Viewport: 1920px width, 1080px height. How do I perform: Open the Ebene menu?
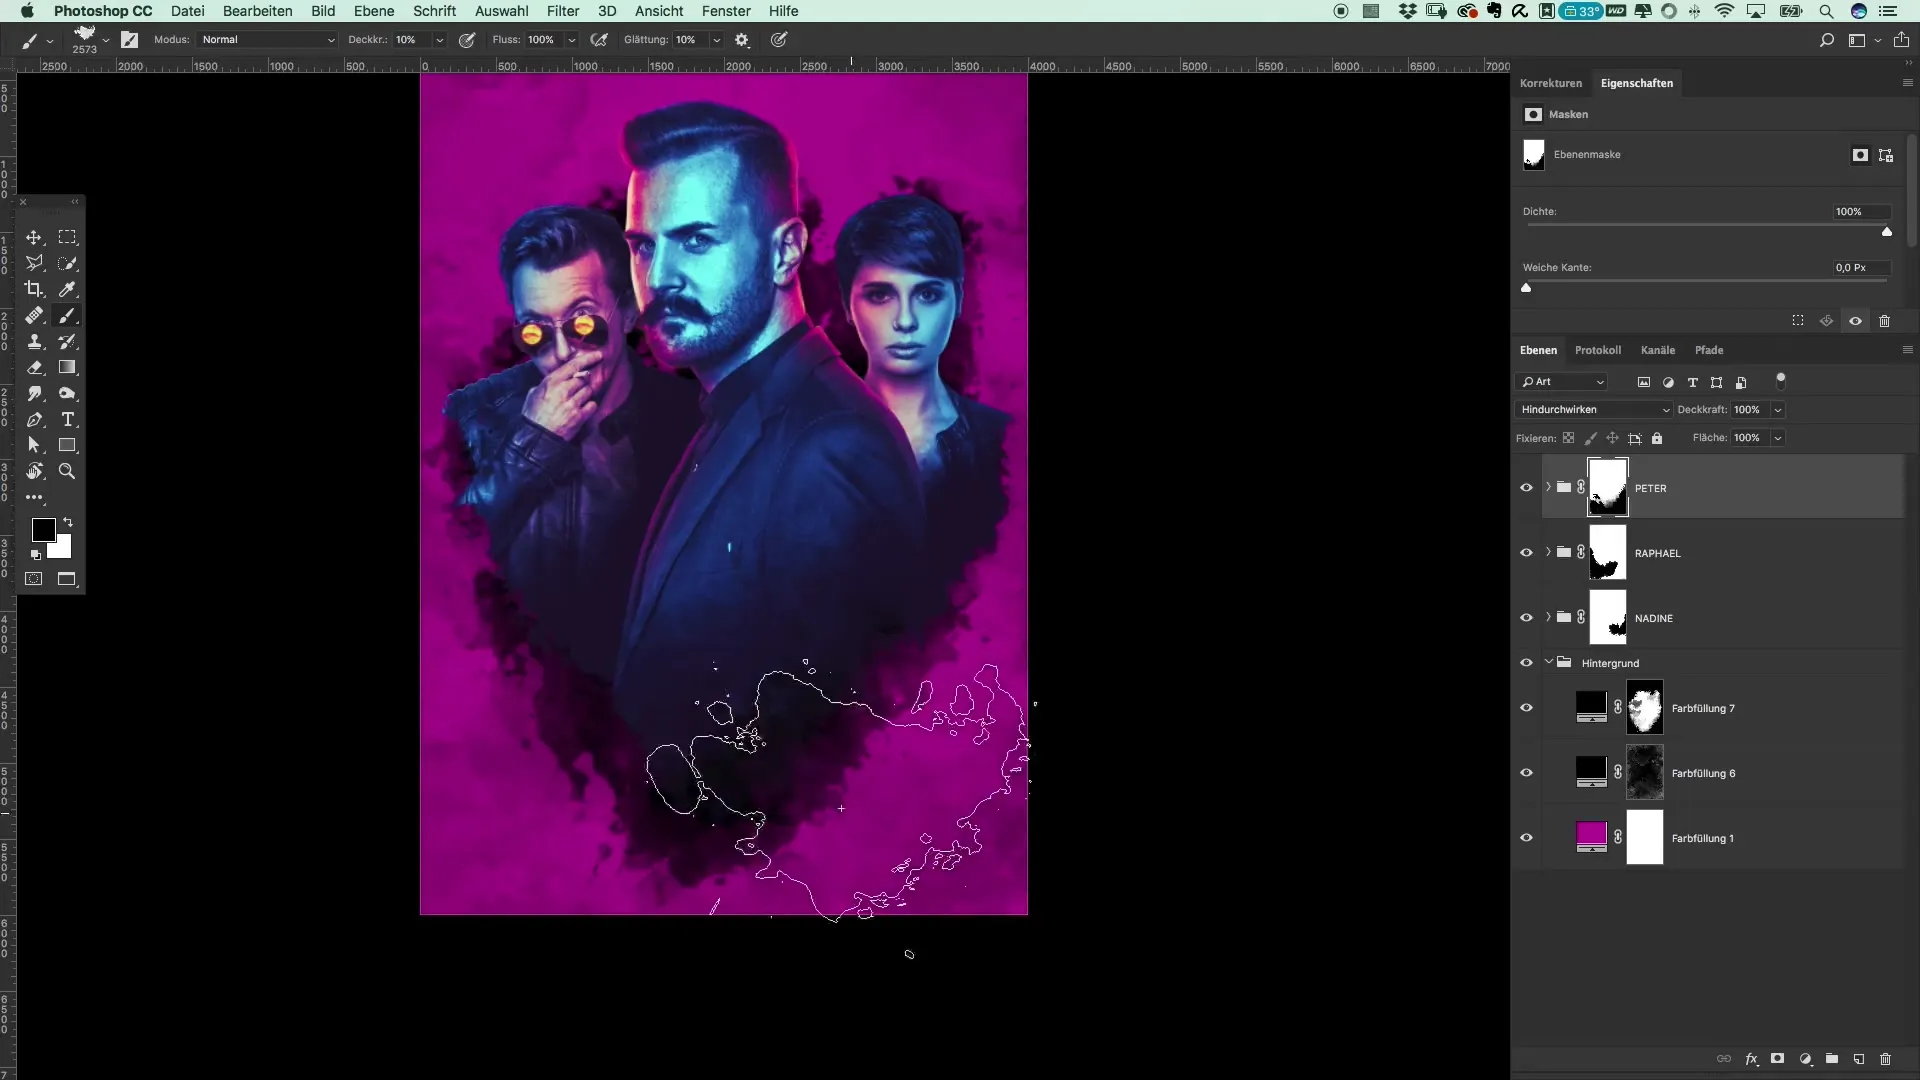(x=374, y=11)
